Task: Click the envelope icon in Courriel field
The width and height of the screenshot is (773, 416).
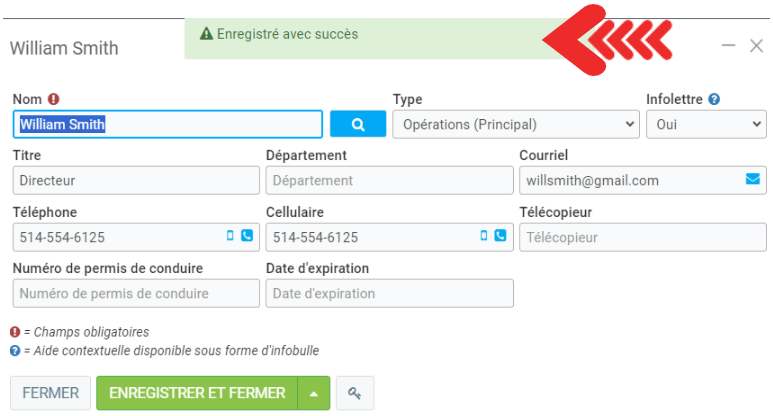Action: tap(752, 180)
